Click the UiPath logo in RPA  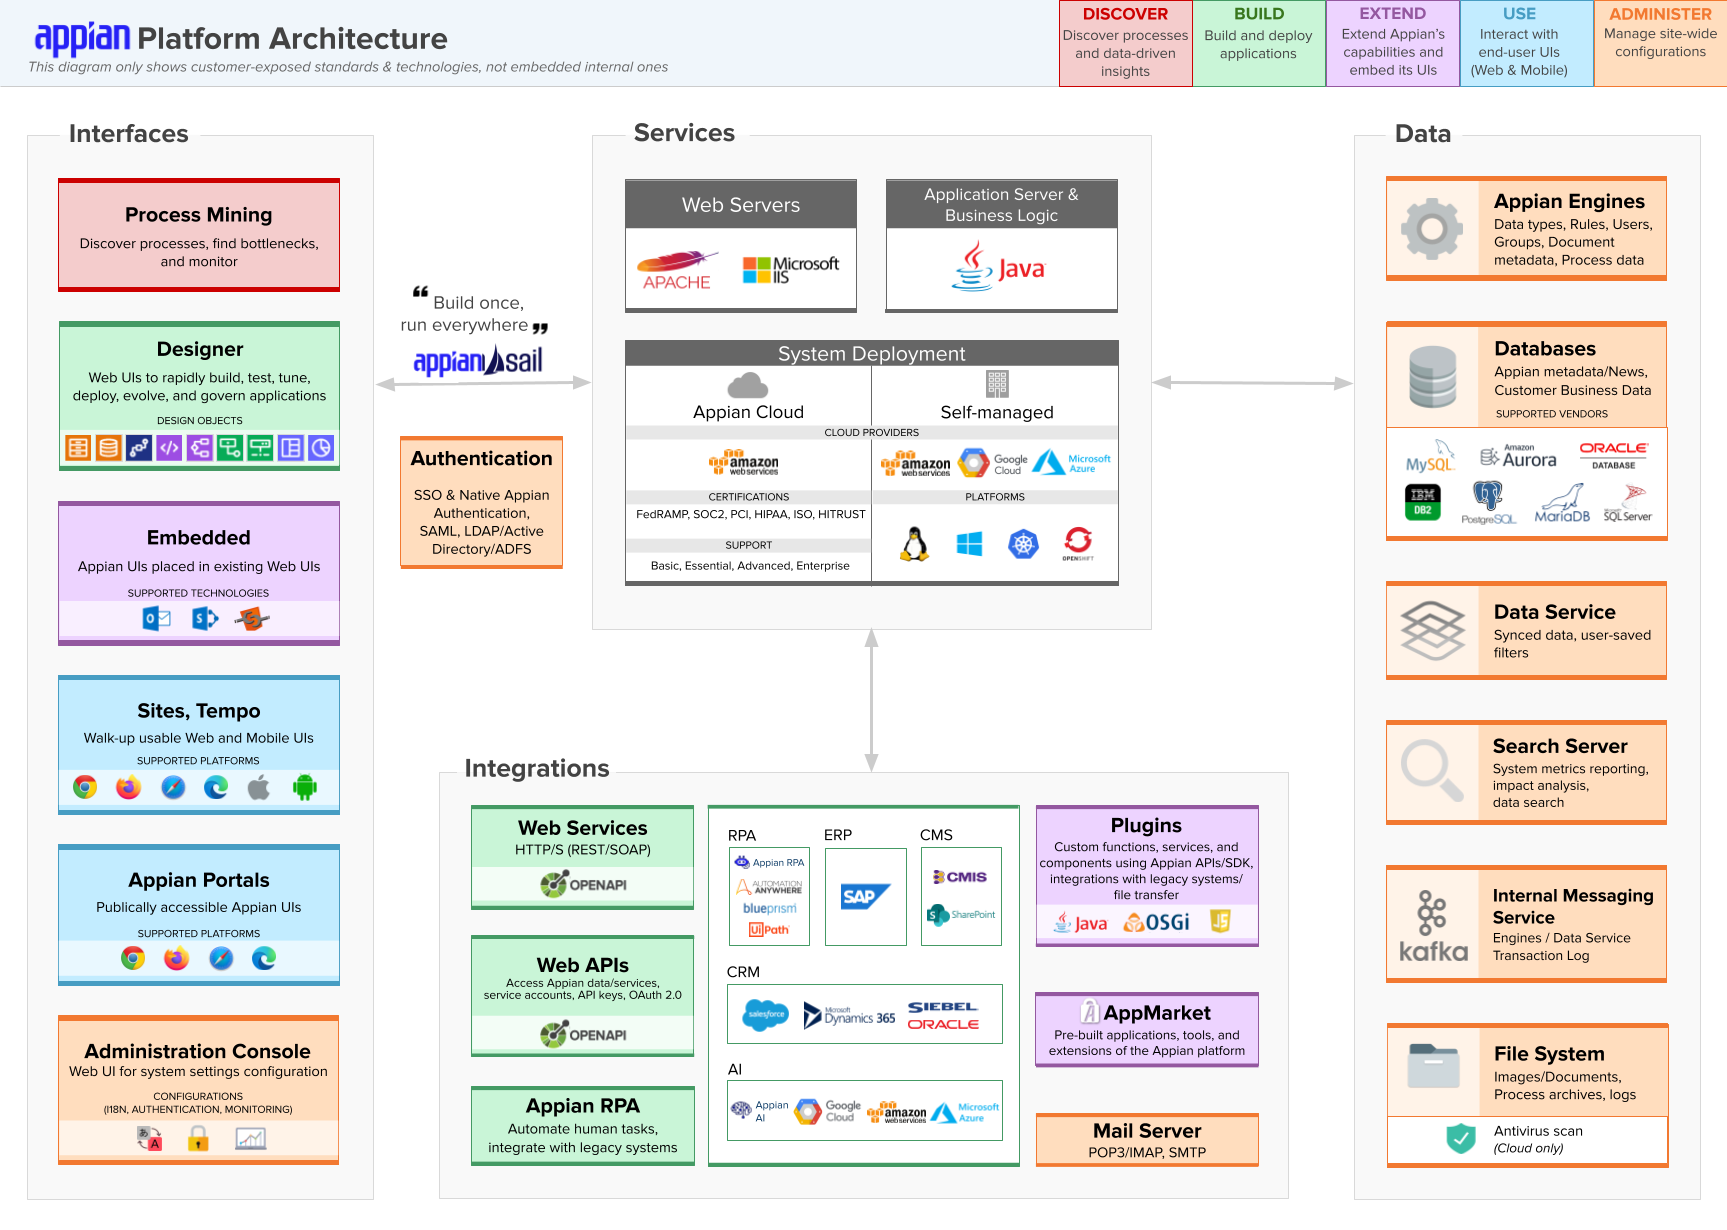769,929
